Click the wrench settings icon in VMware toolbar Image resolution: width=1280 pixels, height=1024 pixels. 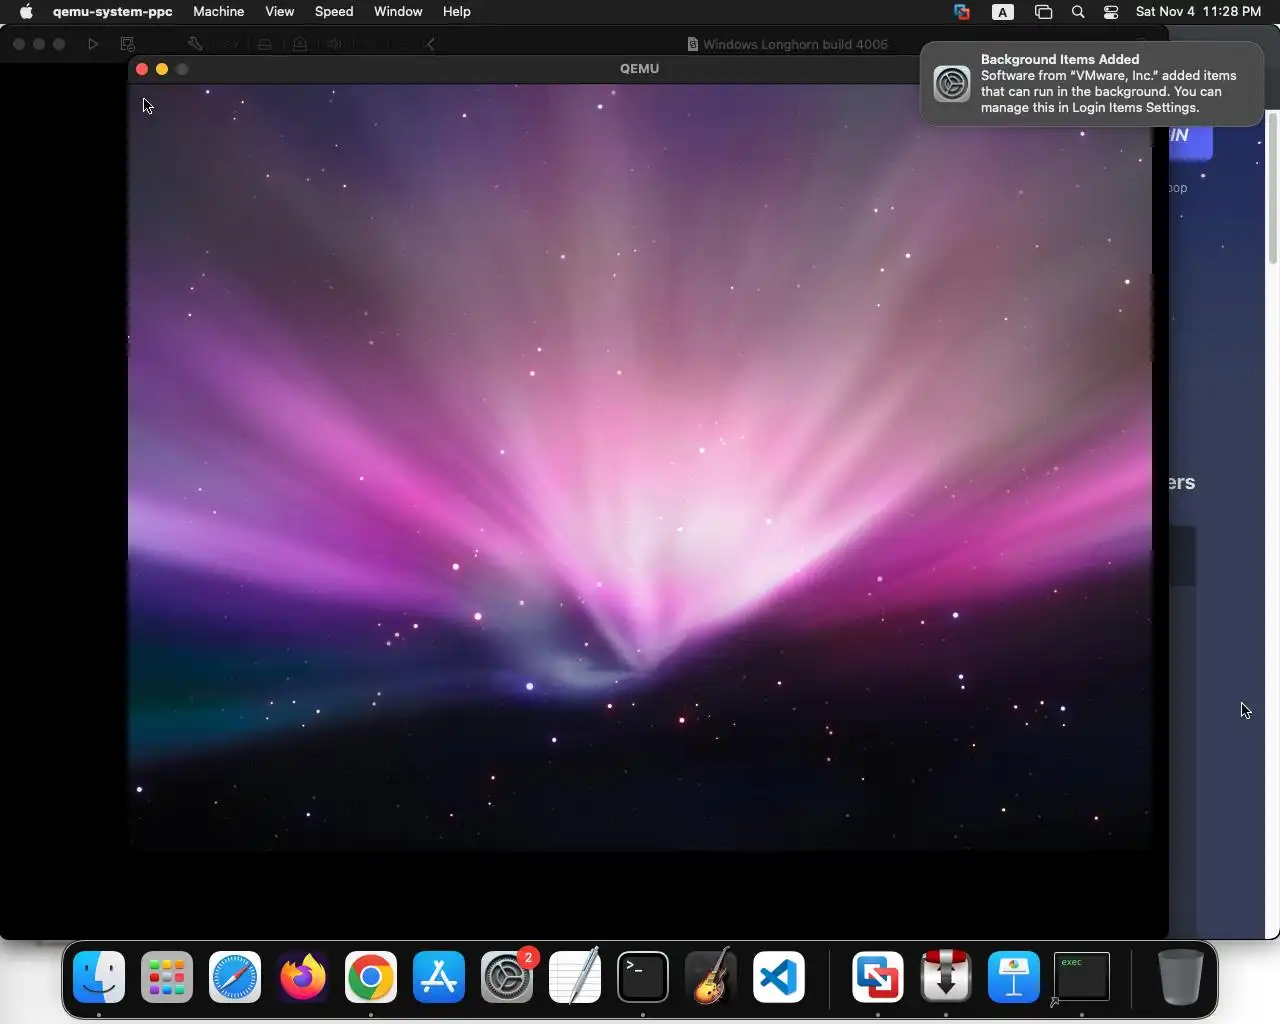(195, 44)
